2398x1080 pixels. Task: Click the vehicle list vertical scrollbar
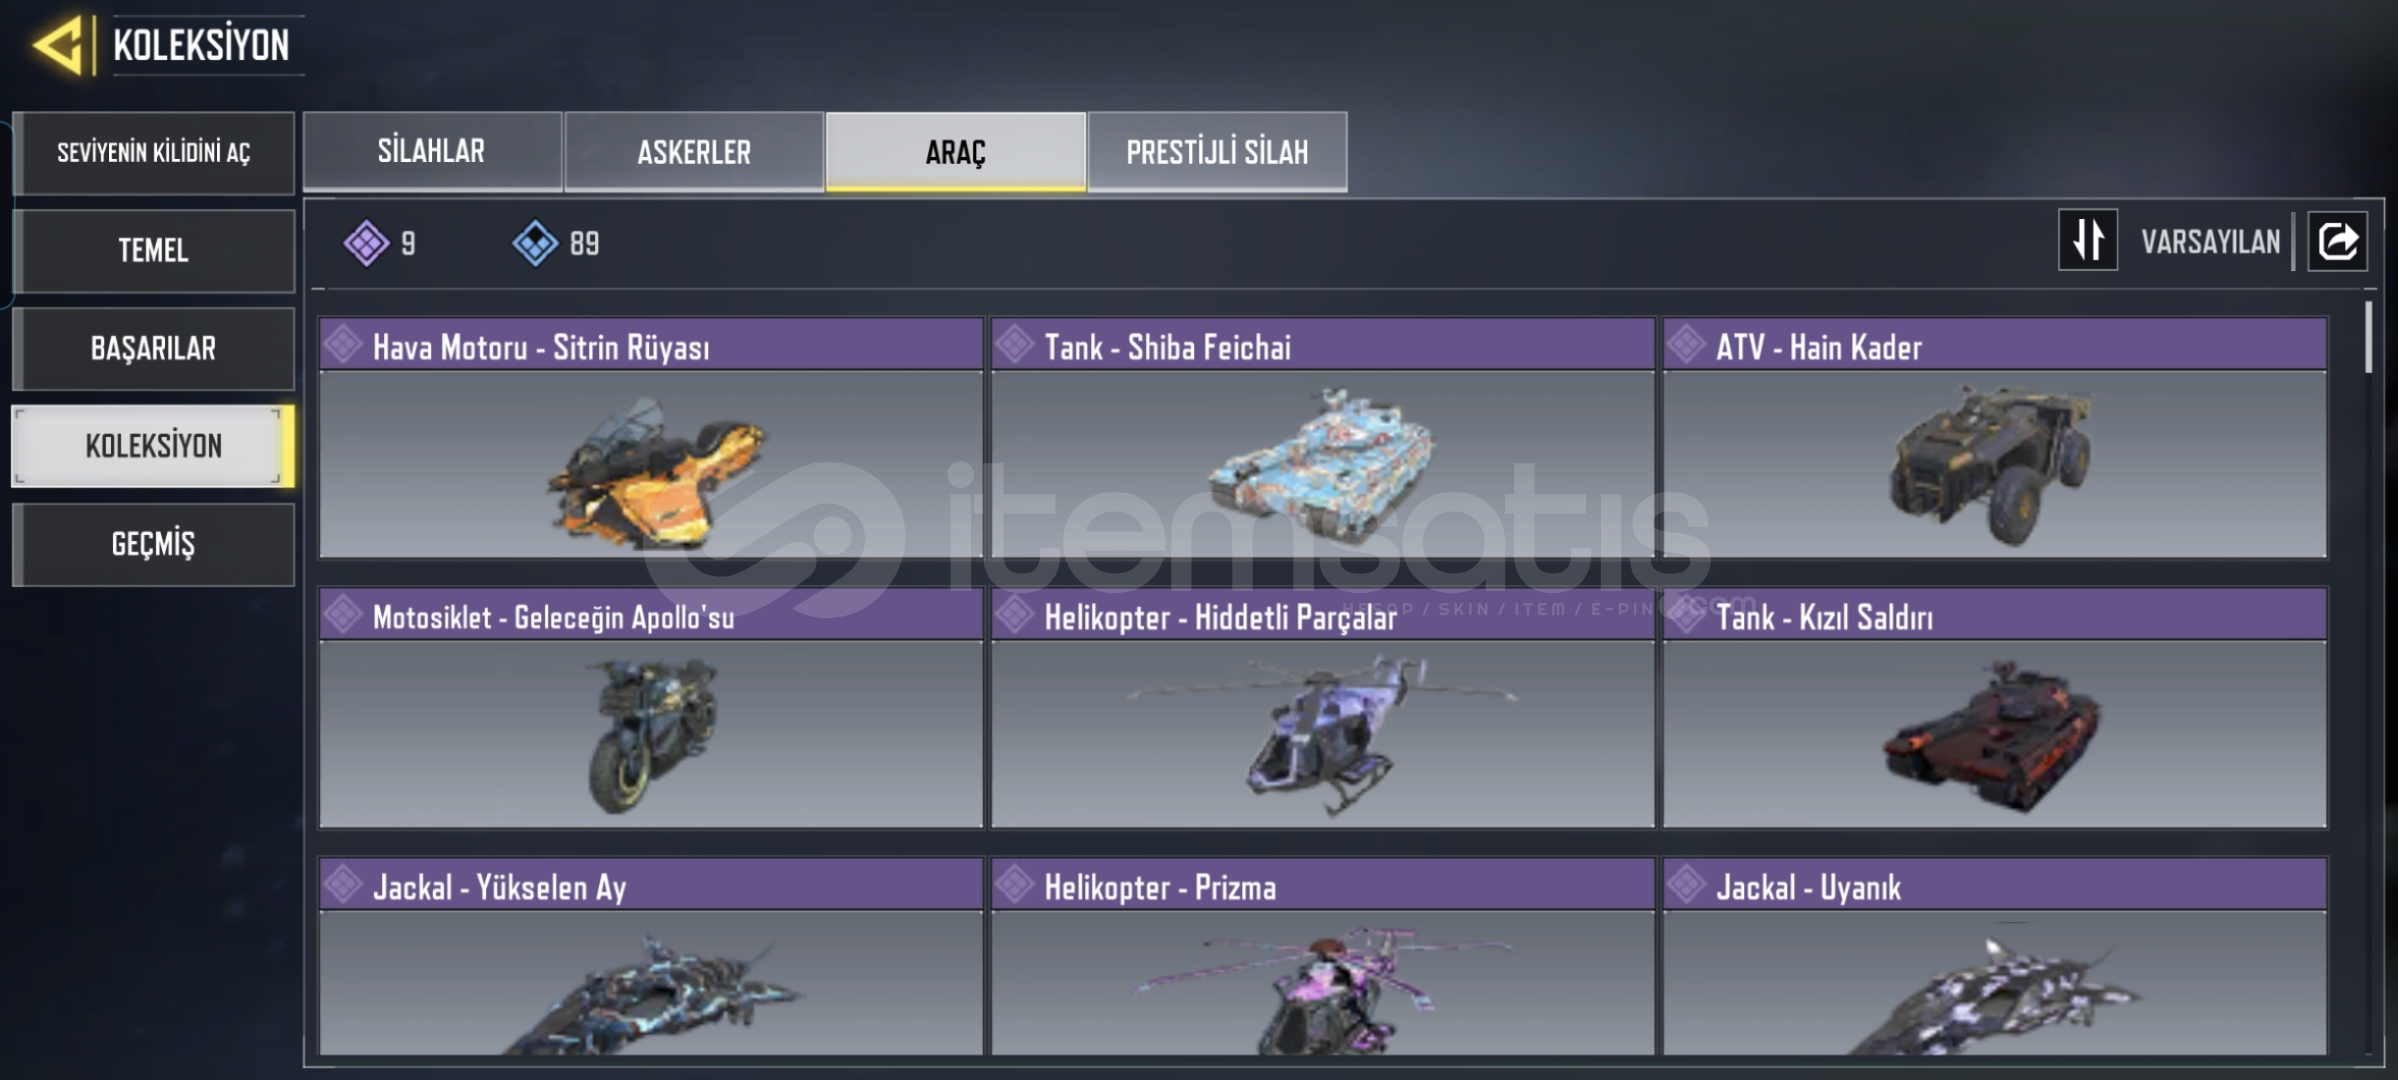pos(2368,337)
